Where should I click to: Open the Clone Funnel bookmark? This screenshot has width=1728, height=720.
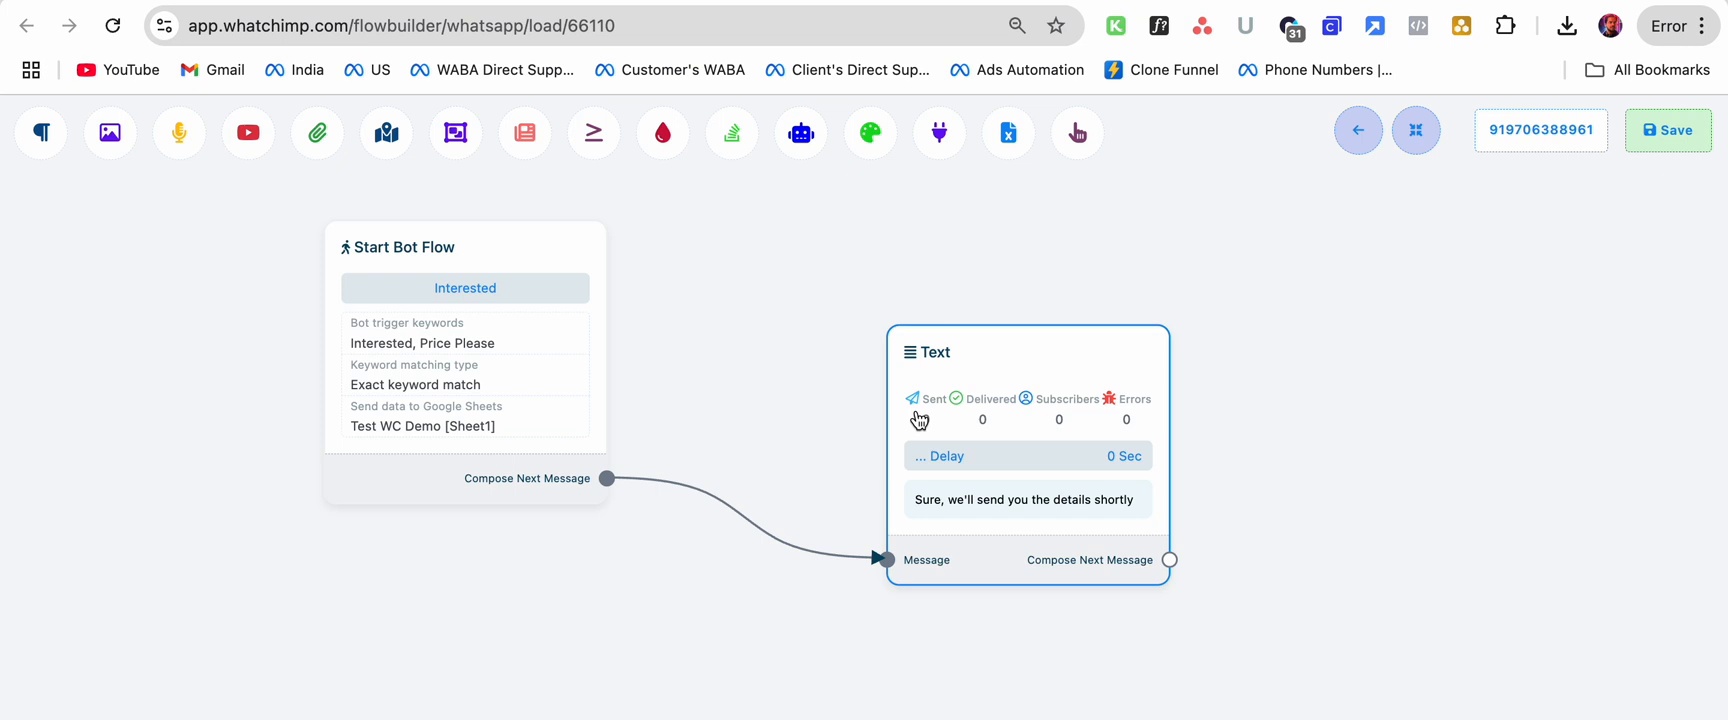(x=1161, y=70)
